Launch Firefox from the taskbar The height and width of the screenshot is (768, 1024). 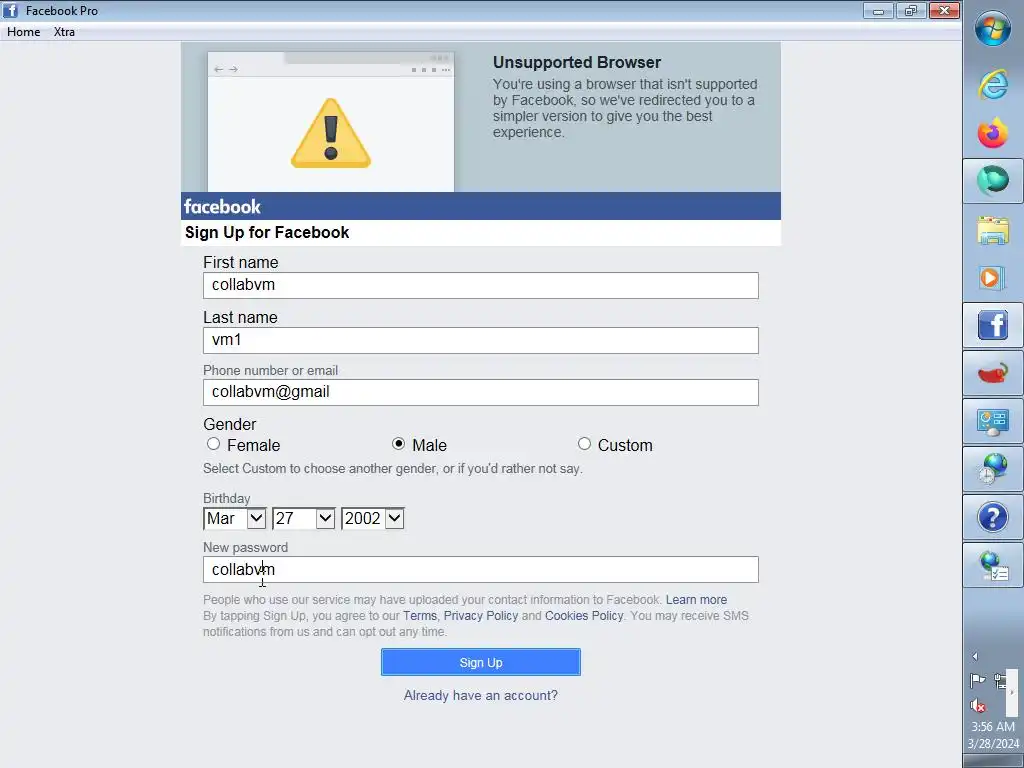pos(993,133)
